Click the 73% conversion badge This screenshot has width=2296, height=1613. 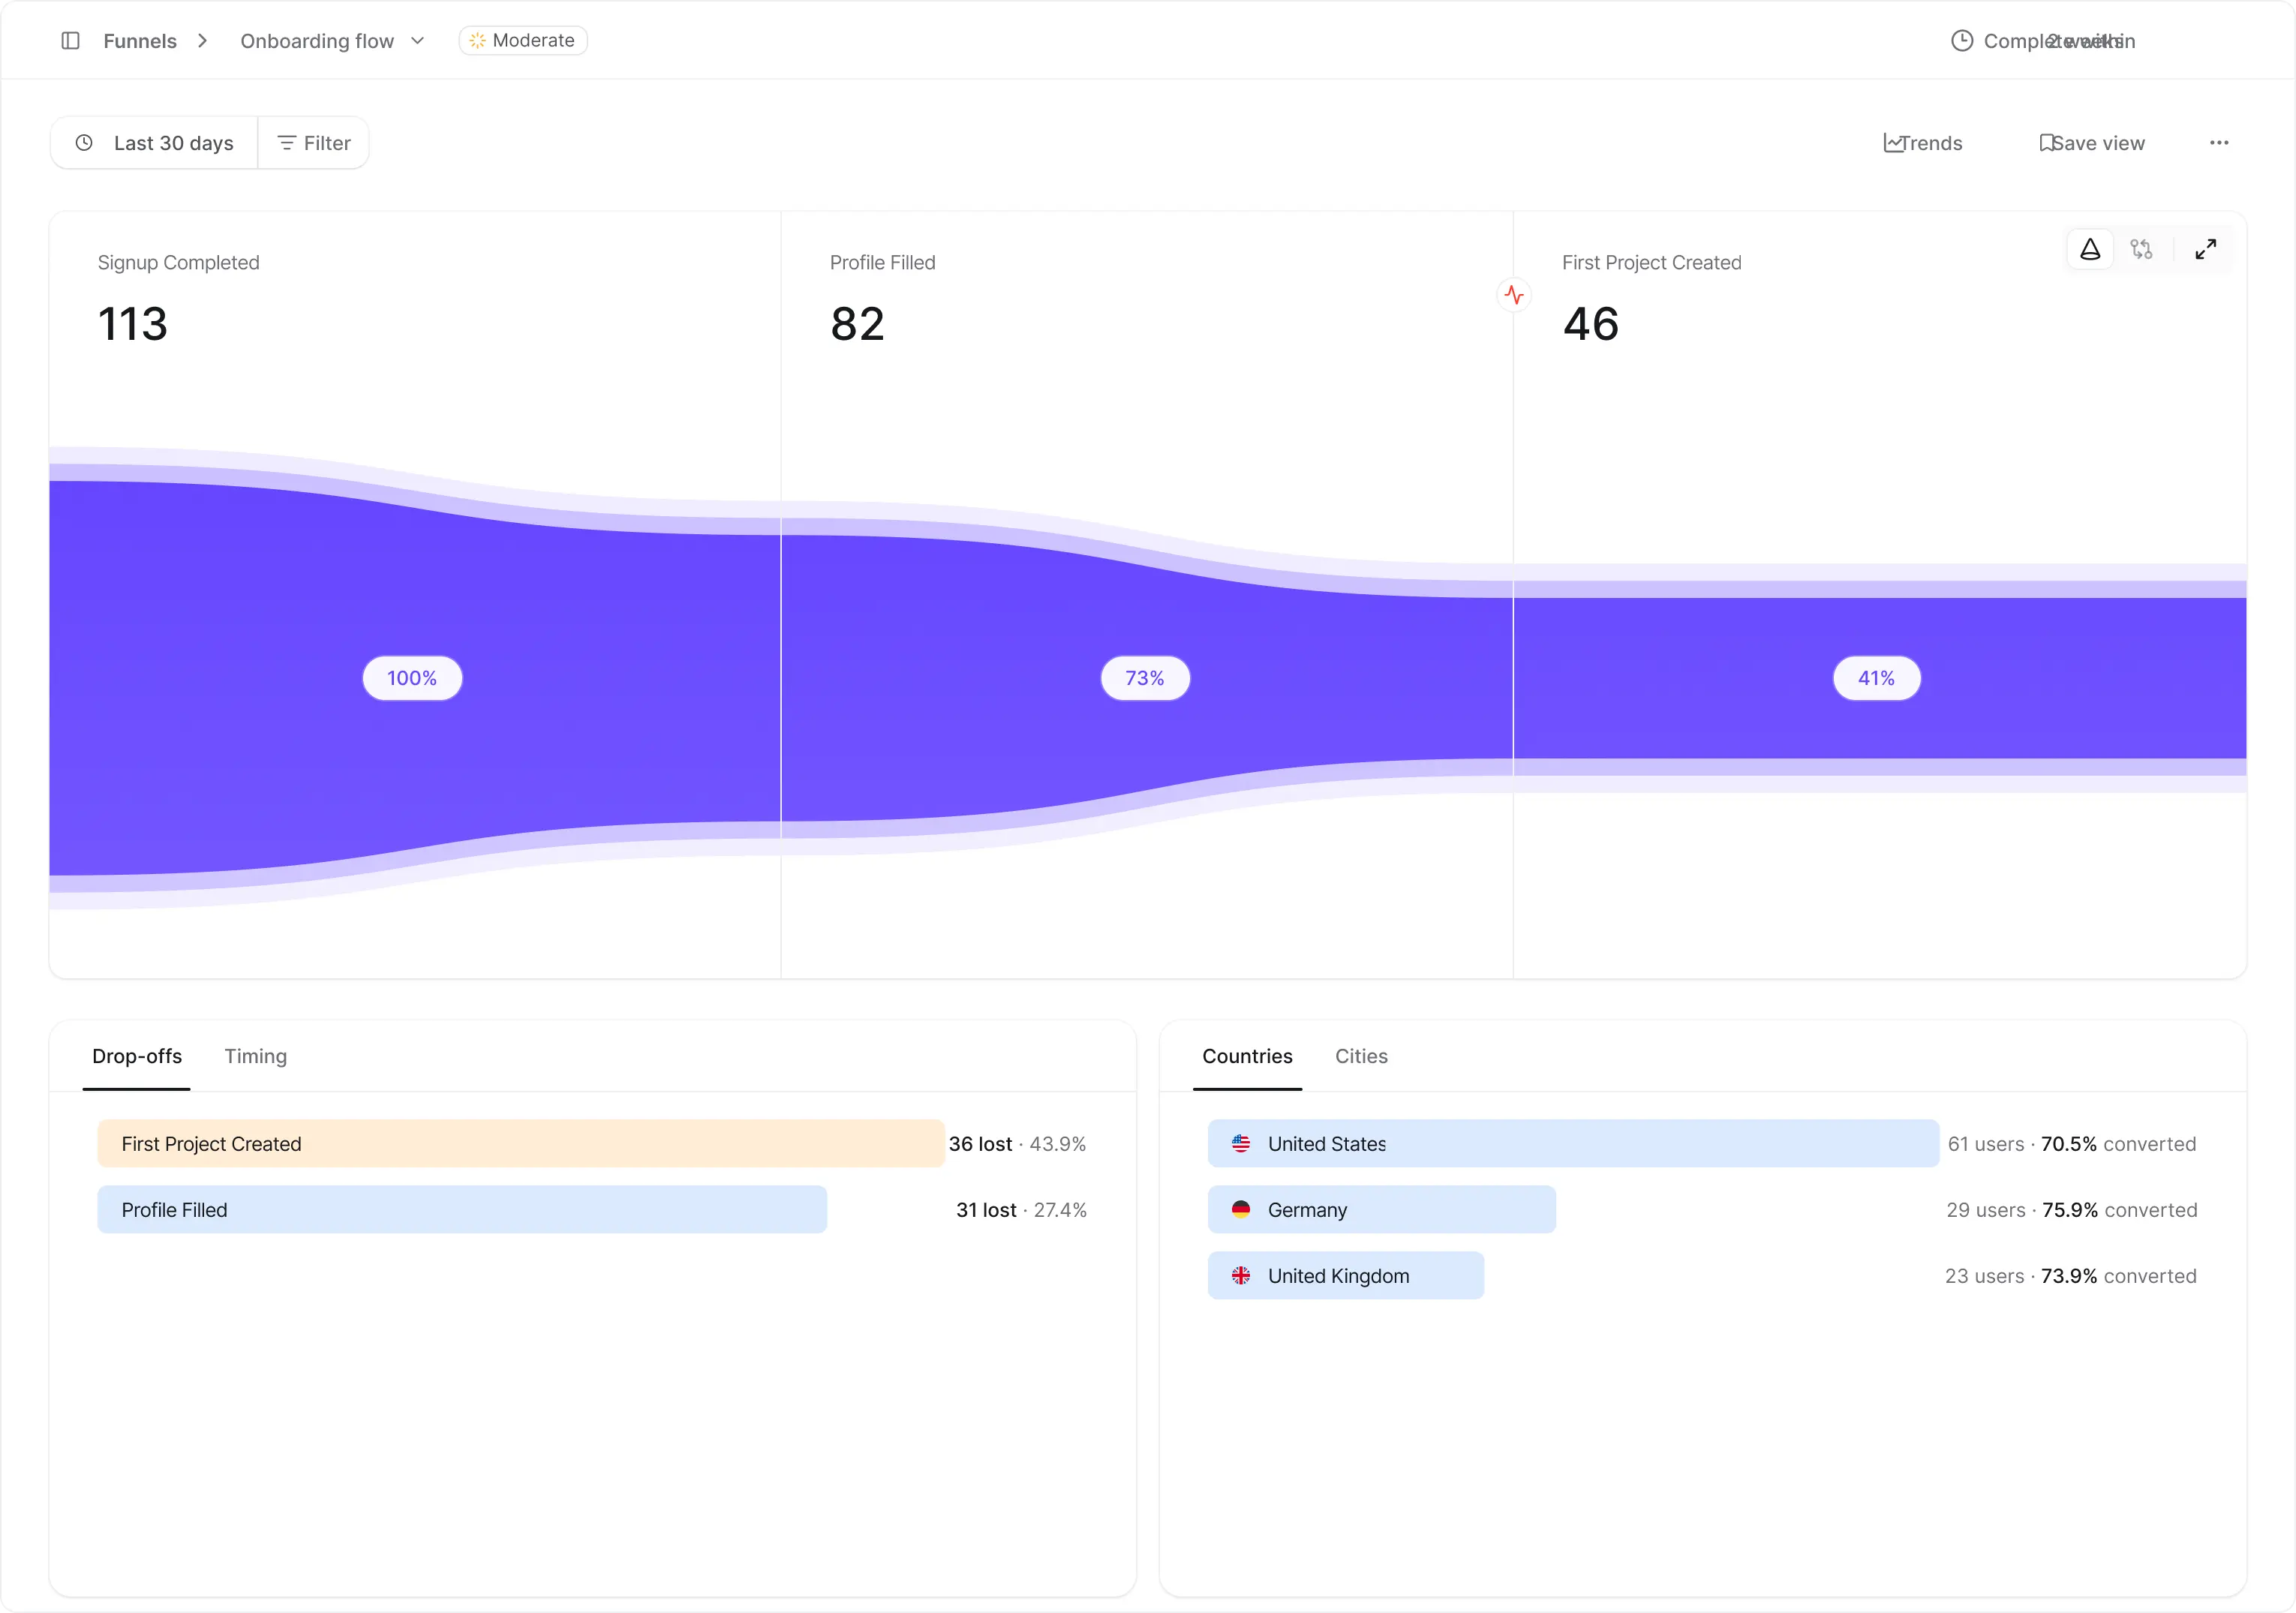(1145, 678)
